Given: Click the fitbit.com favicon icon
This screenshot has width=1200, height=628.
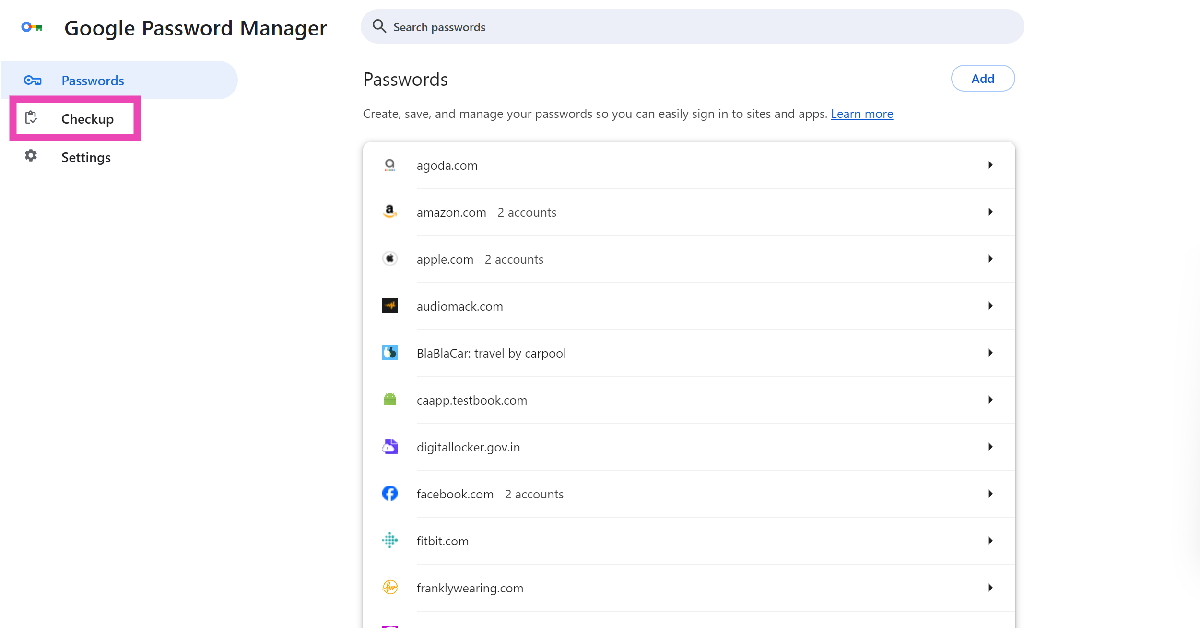Looking at the screenshot, I should coord(390,541).
